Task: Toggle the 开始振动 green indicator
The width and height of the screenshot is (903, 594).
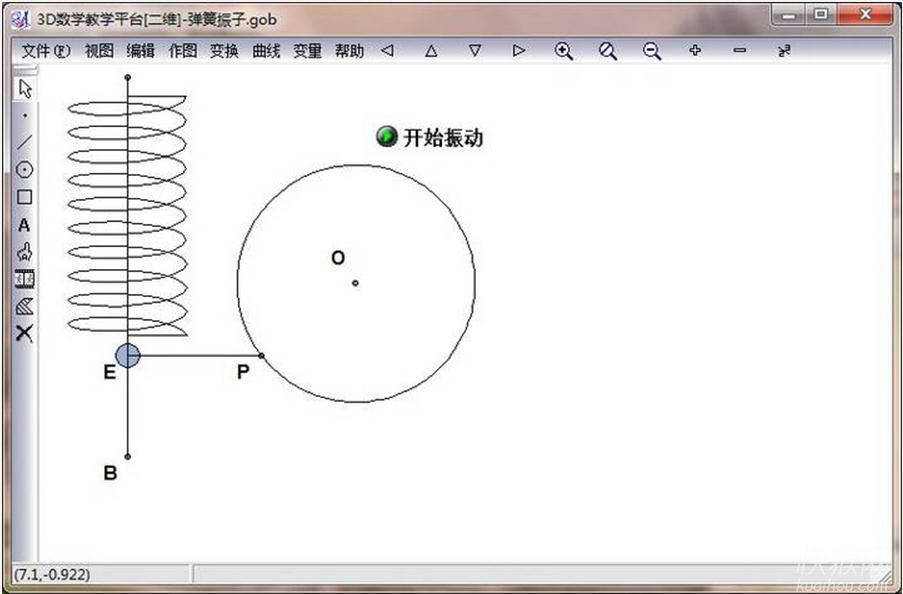Action: point(386,137)
